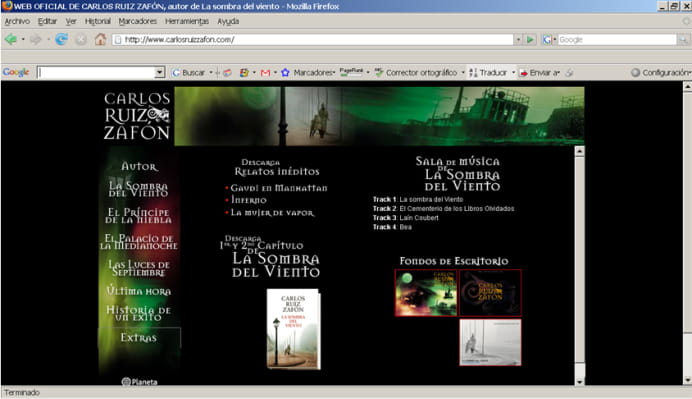
Task: Click the PageRank indicator
Action: [351, 72]
